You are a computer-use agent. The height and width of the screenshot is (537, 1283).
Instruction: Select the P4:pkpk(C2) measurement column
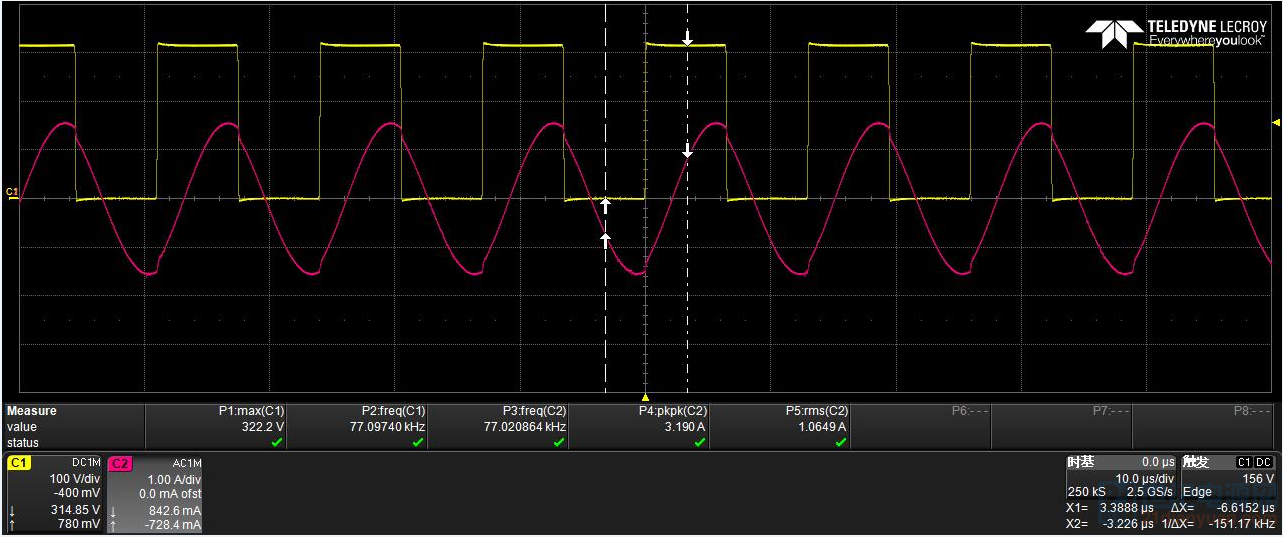(639, 426)
